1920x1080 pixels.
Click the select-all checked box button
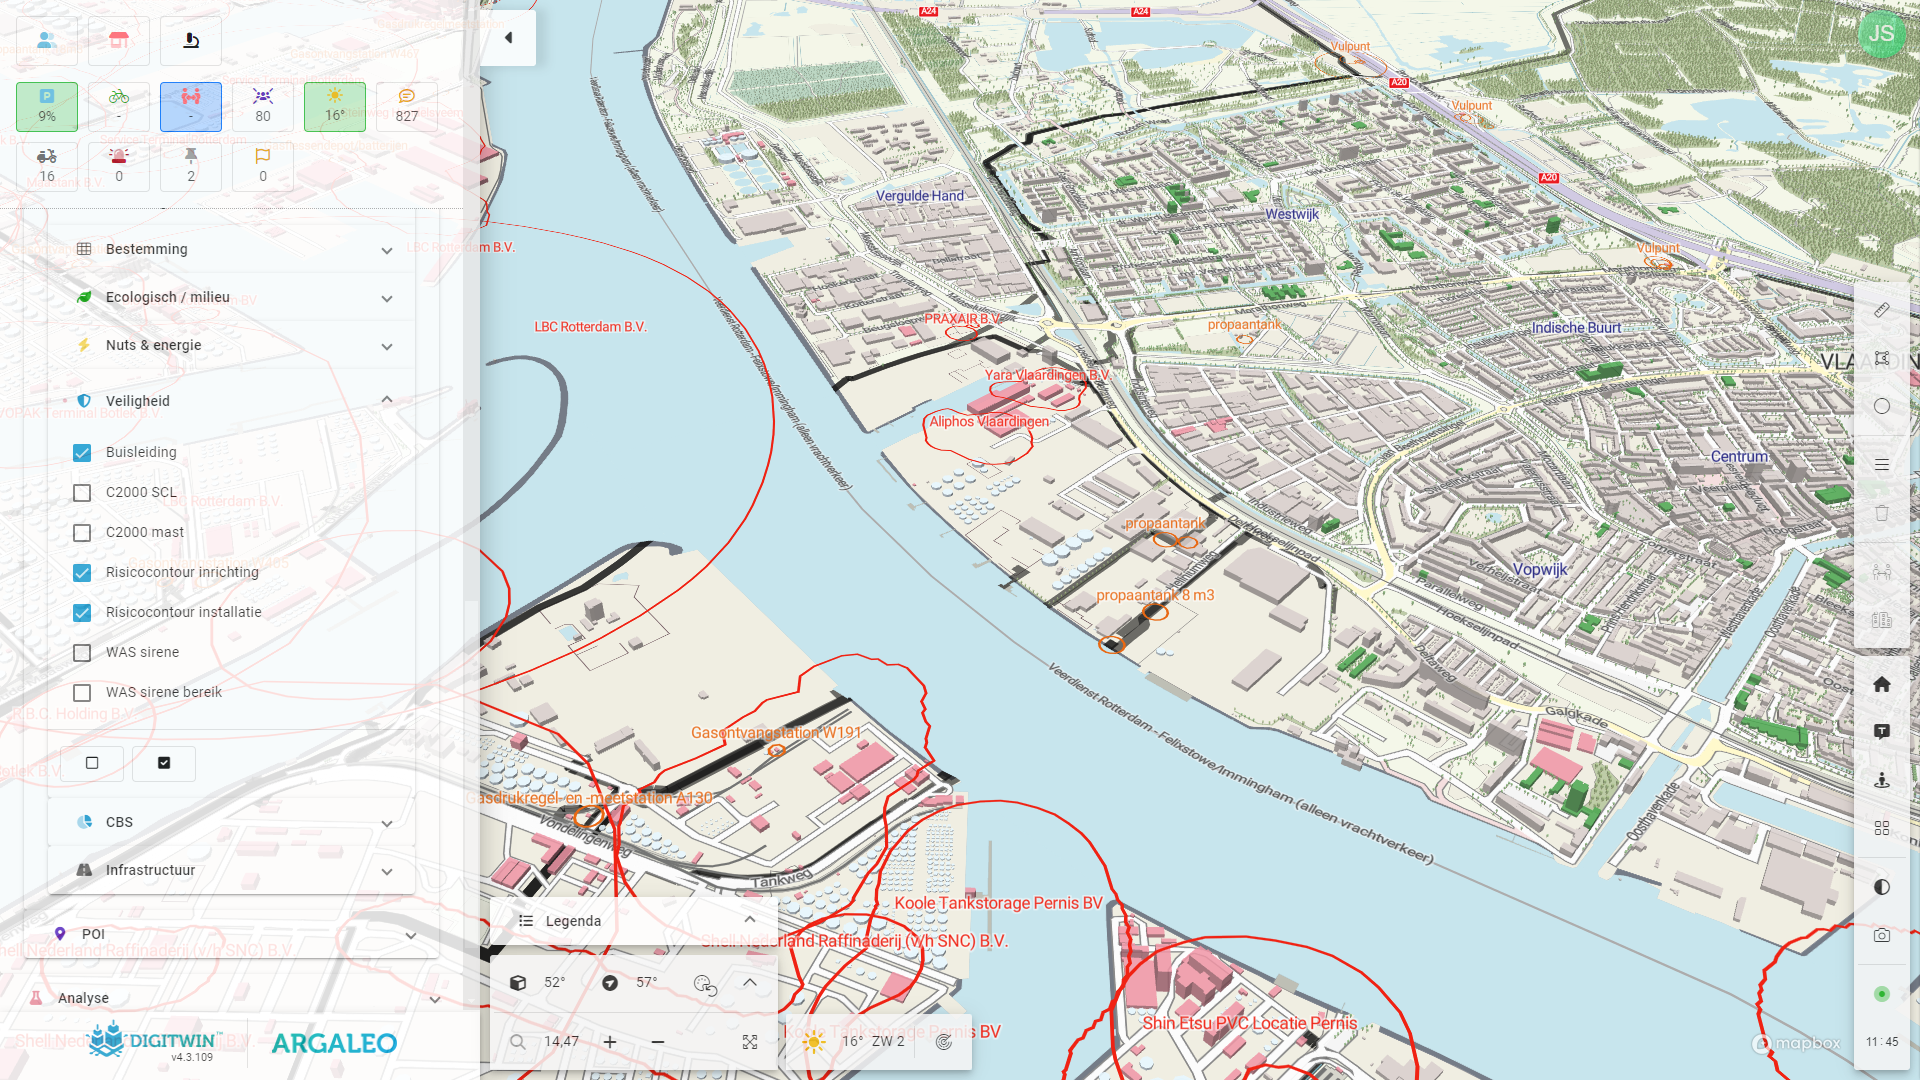coord(164,763)
